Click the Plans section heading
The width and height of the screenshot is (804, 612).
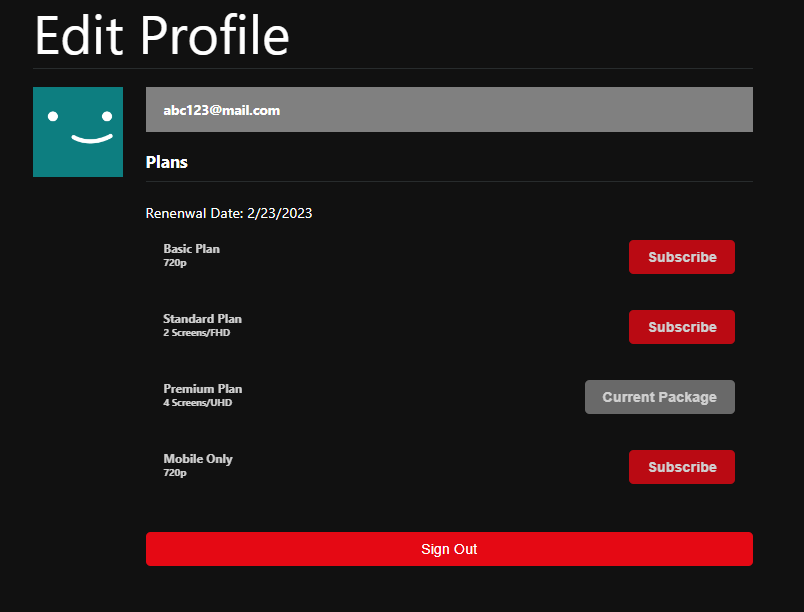(166, 162)
